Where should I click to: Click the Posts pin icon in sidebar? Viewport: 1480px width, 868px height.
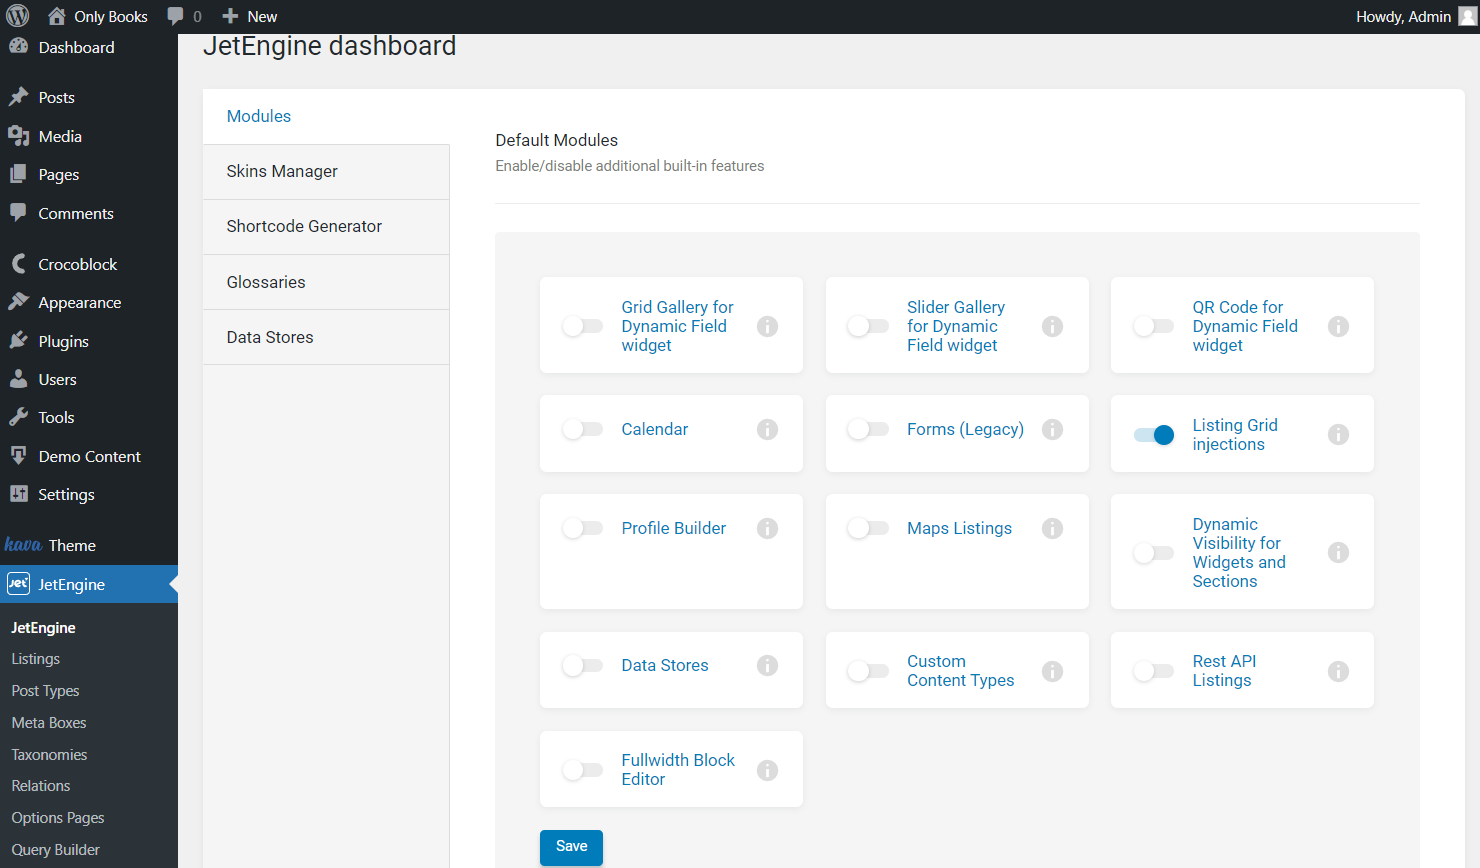(x=18, y=97)
